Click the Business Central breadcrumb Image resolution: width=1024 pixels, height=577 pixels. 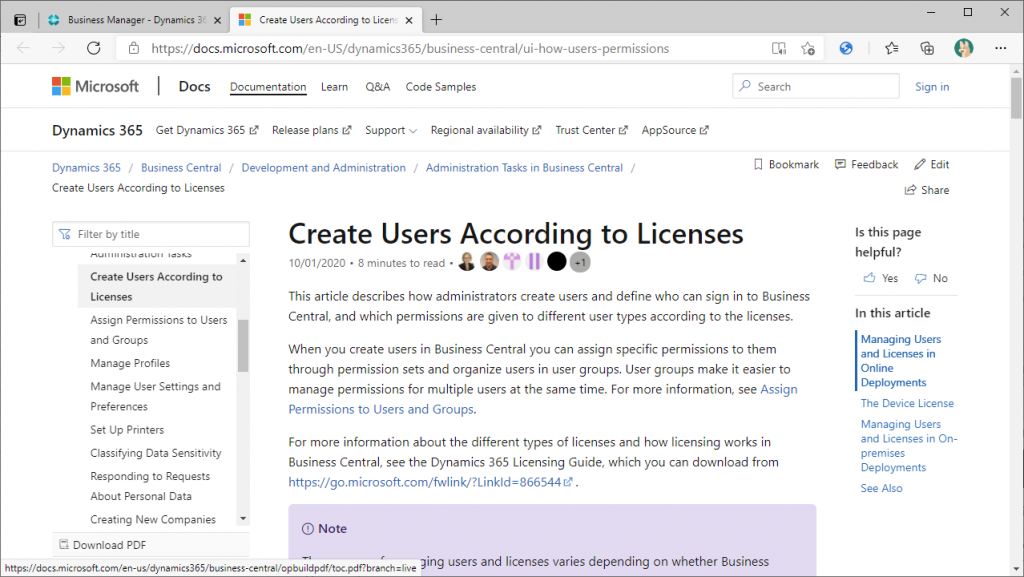181,168
